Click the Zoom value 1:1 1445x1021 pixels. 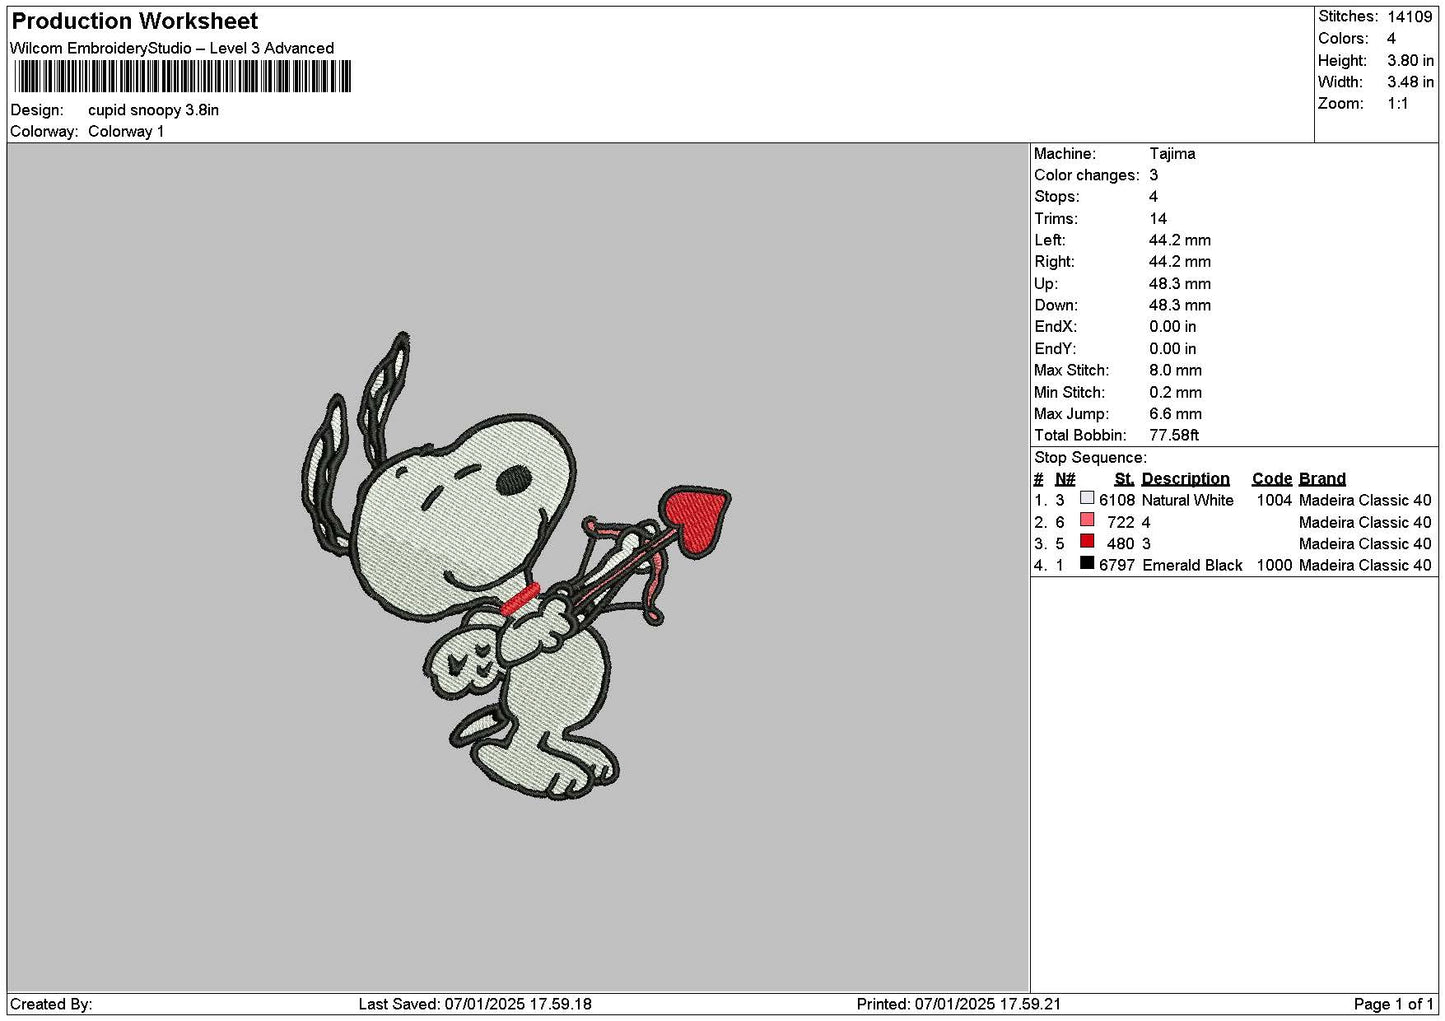point(1398,103)
